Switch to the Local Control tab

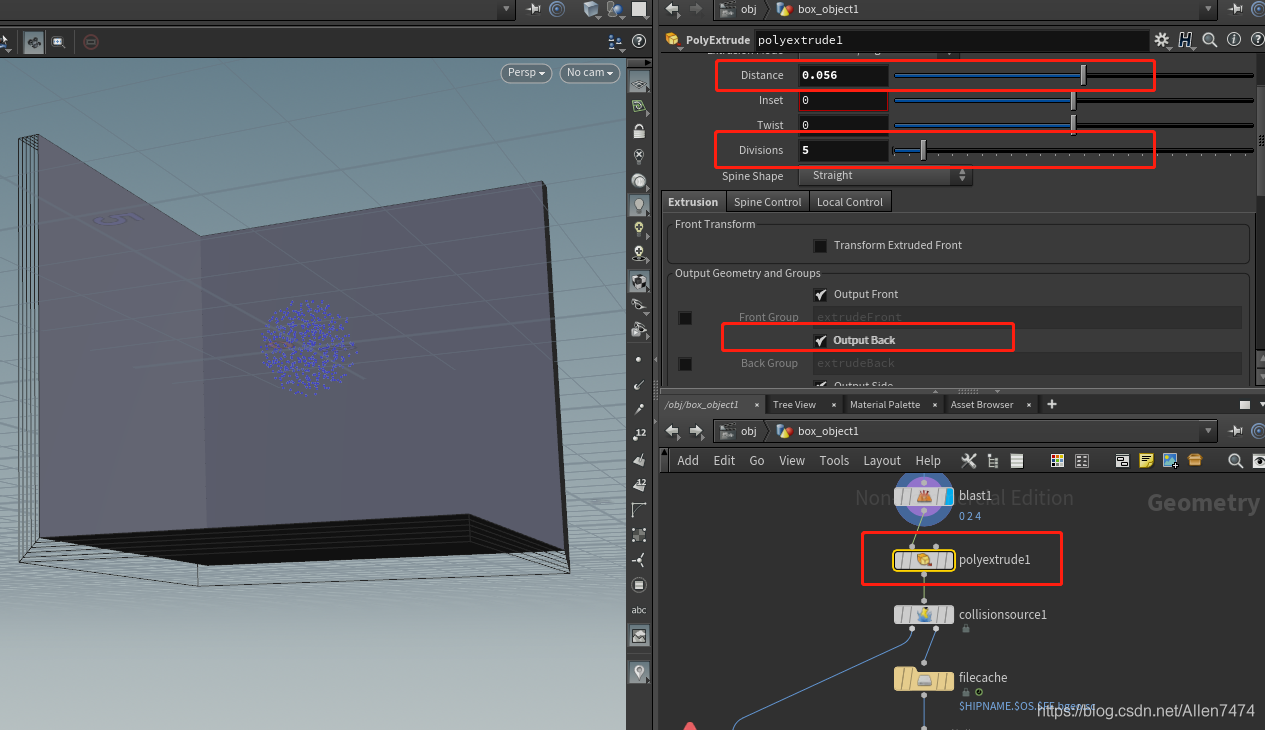(850, 202)
